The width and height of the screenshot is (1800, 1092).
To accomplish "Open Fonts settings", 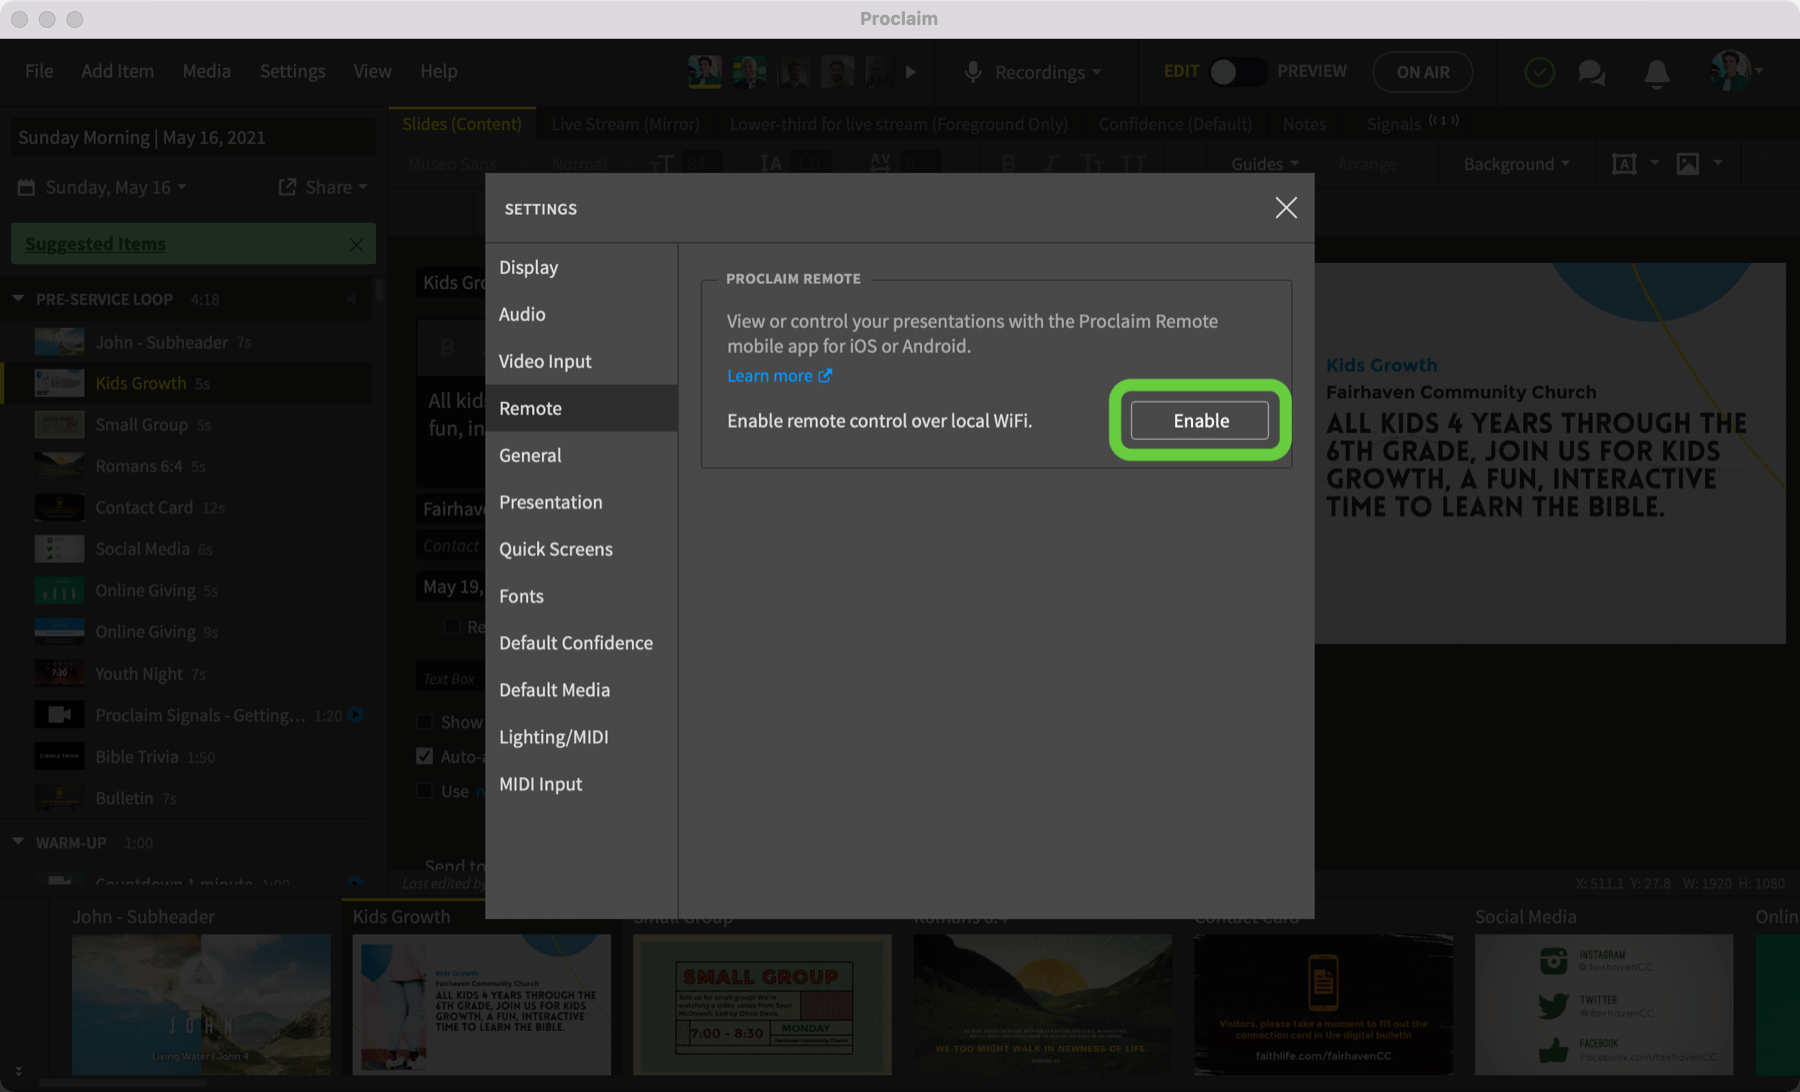I will pyautogui.click(x=581, y=596).
